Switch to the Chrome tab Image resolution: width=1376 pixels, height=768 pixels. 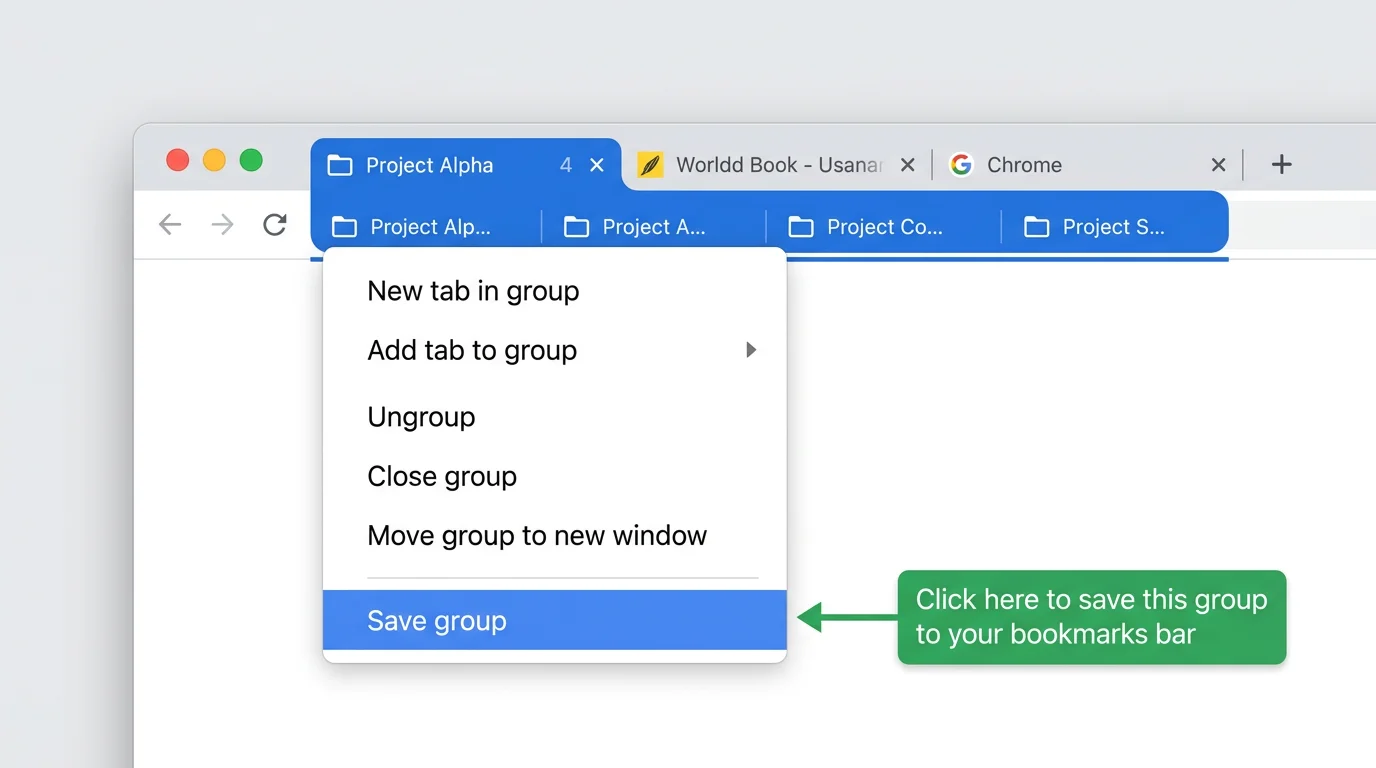(x=1025, y=164)
